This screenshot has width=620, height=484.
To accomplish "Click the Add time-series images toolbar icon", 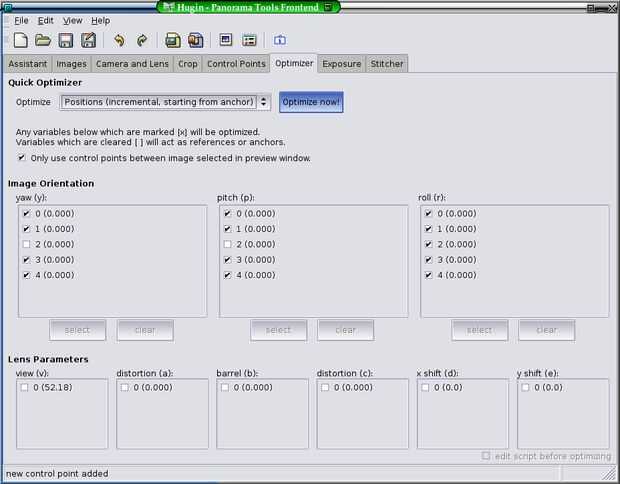I will tap(196, 40).
